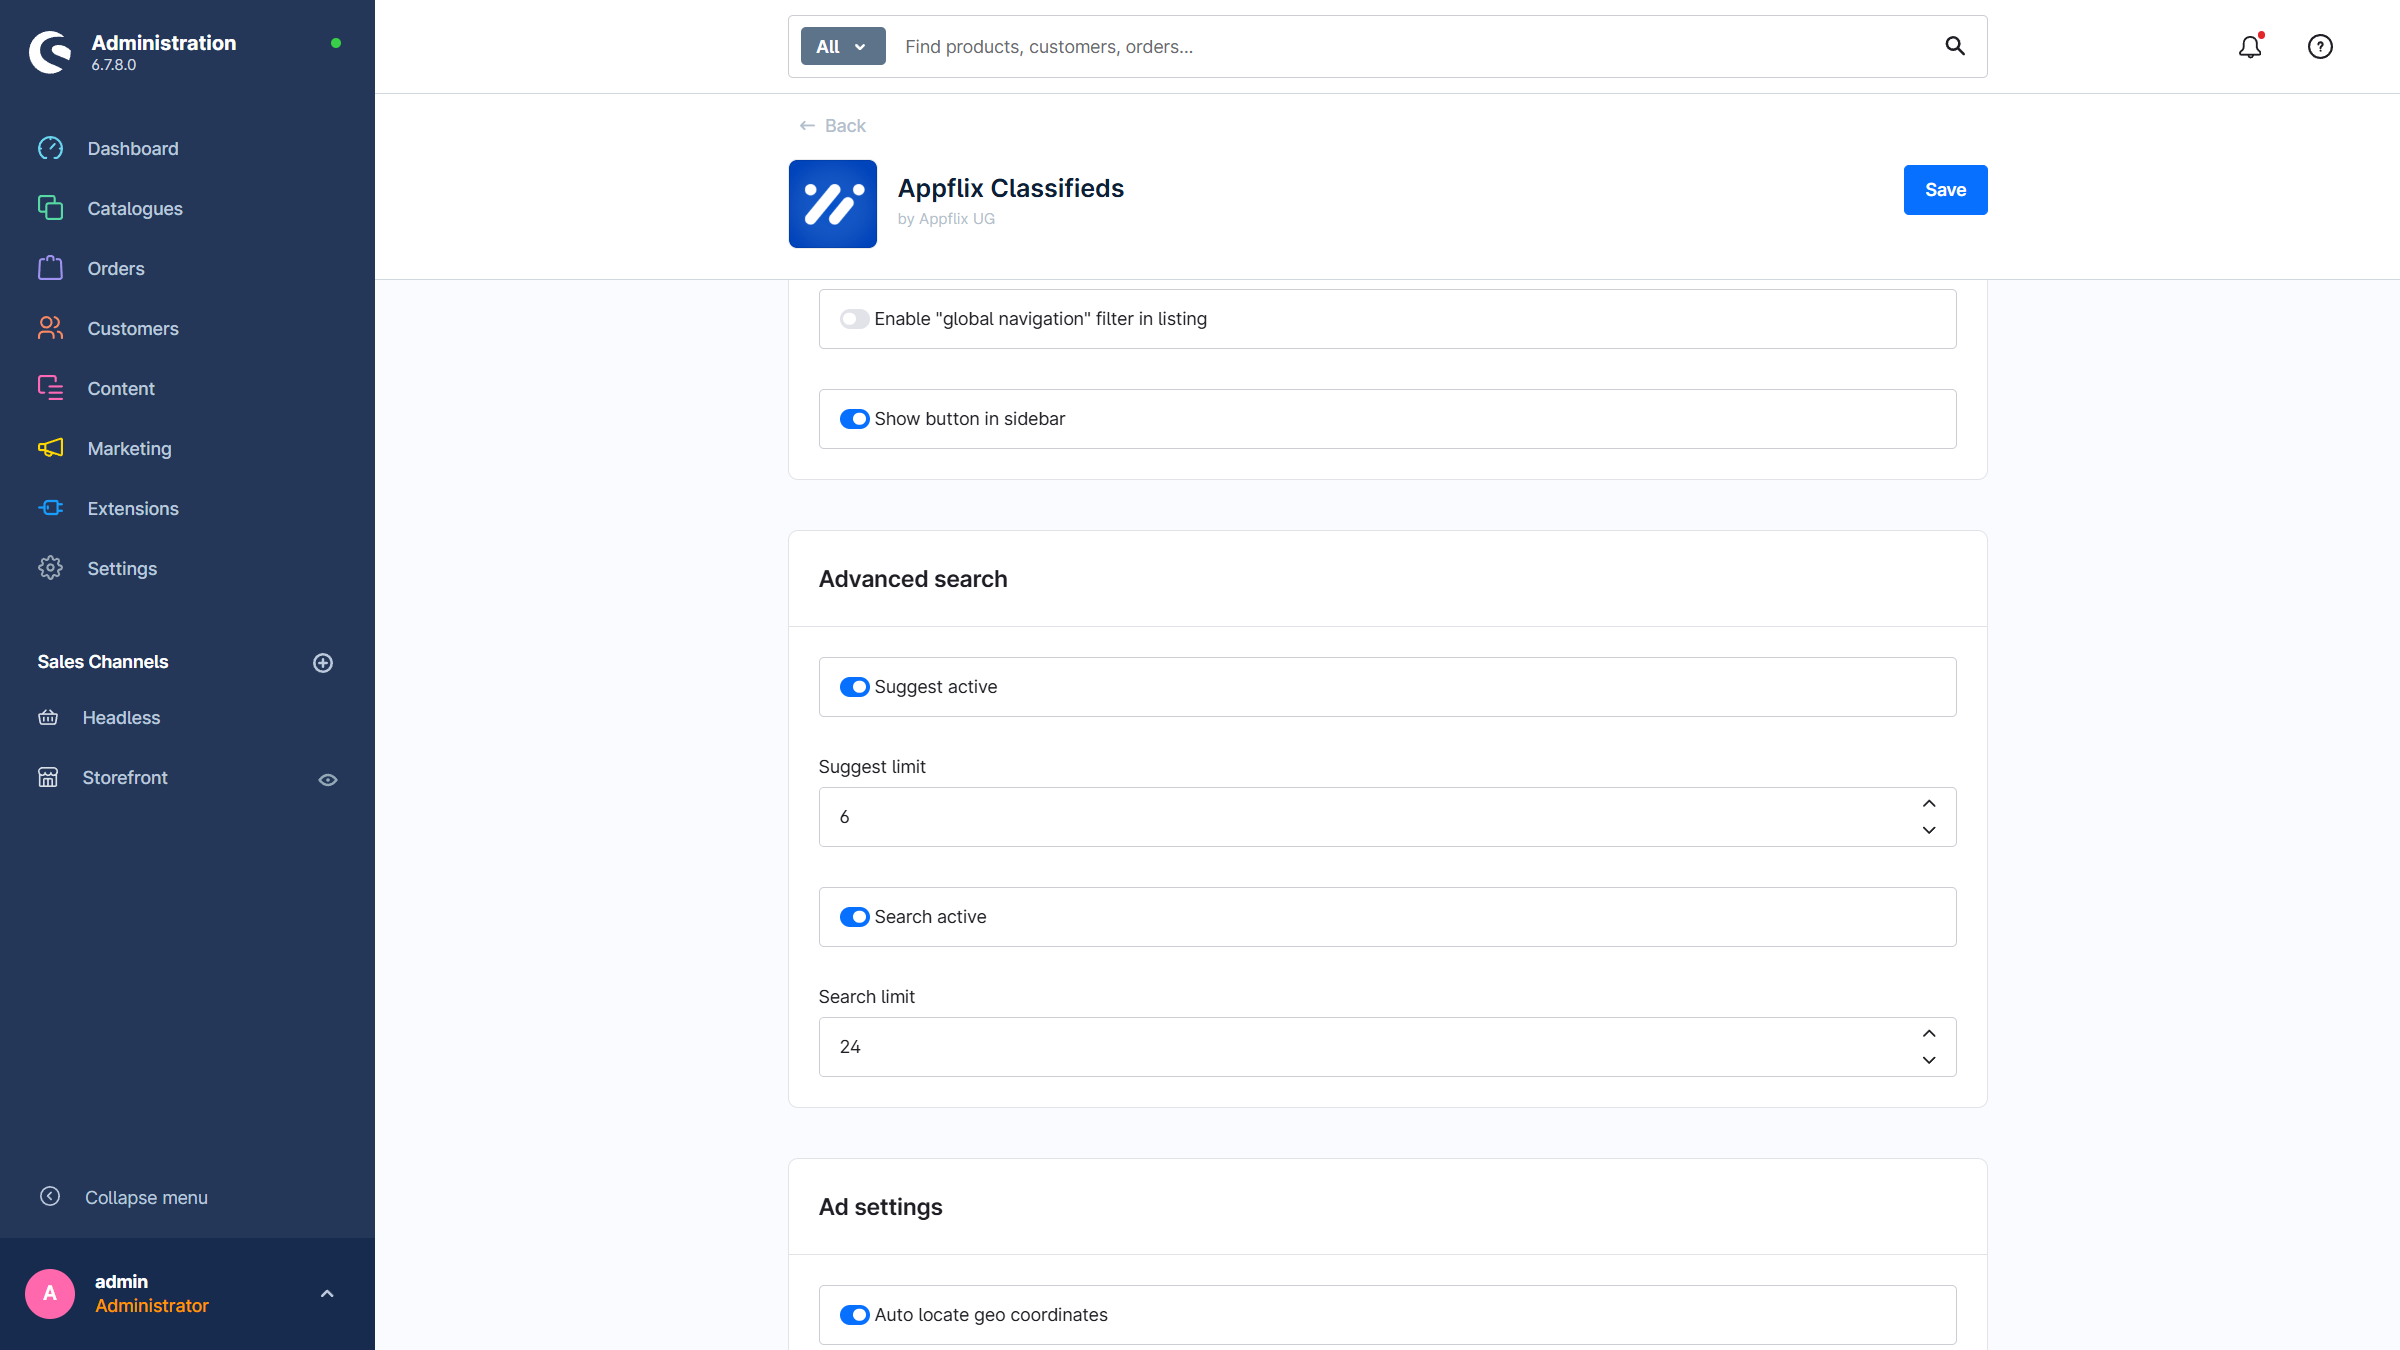Open the Extensions menu item
The width and height of the screenshot is (2400, 1350).
(x=133, y=508)
